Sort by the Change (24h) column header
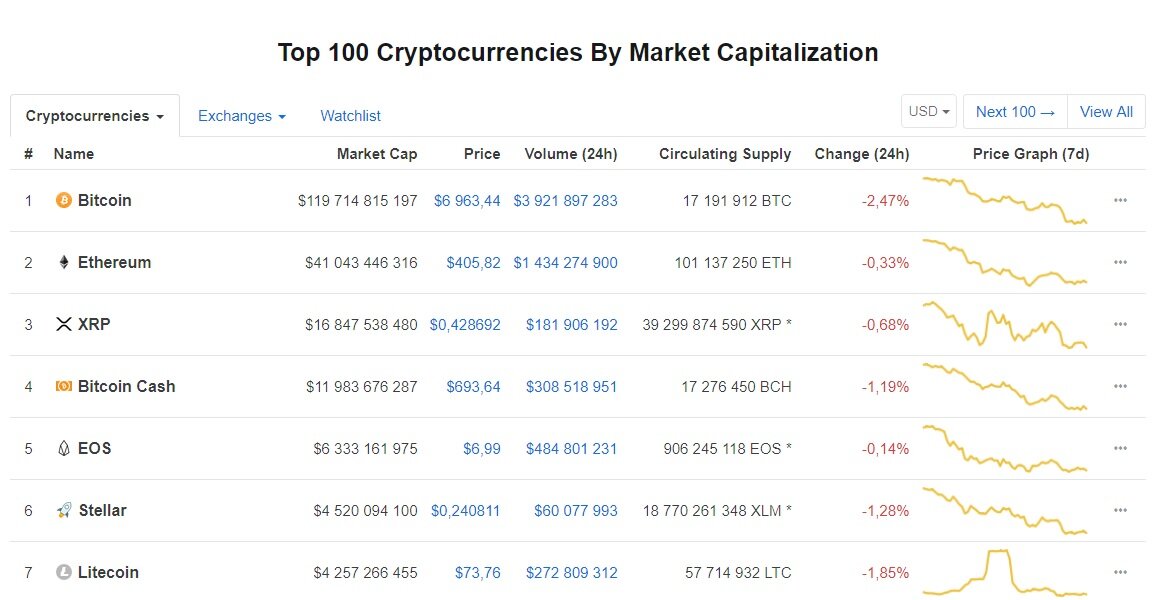 (x=862, y=154)
